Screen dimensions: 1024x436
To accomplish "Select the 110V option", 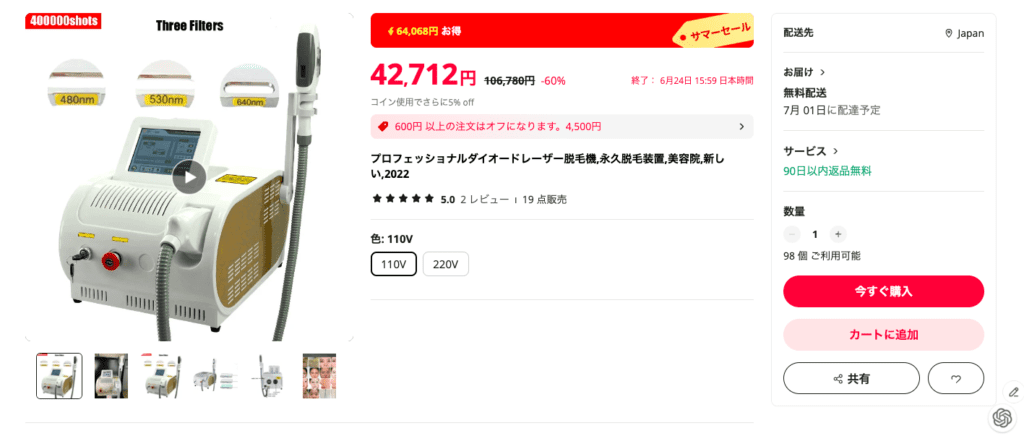I will coord(394,264).
